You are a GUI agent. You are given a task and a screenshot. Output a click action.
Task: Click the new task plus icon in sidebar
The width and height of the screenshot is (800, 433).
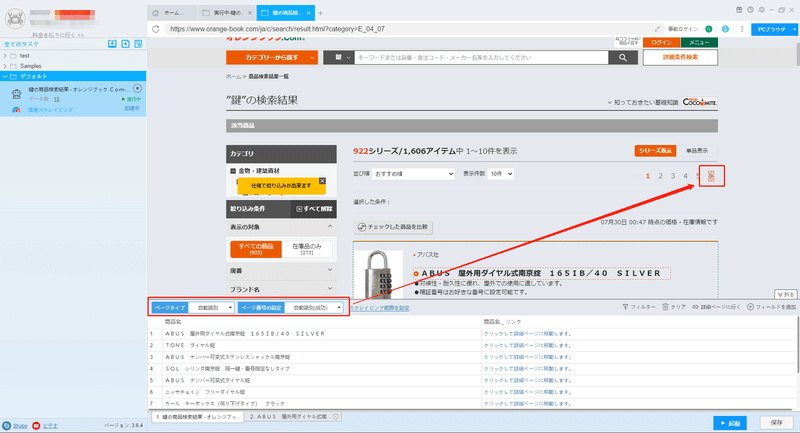click(x=126, y=44)
